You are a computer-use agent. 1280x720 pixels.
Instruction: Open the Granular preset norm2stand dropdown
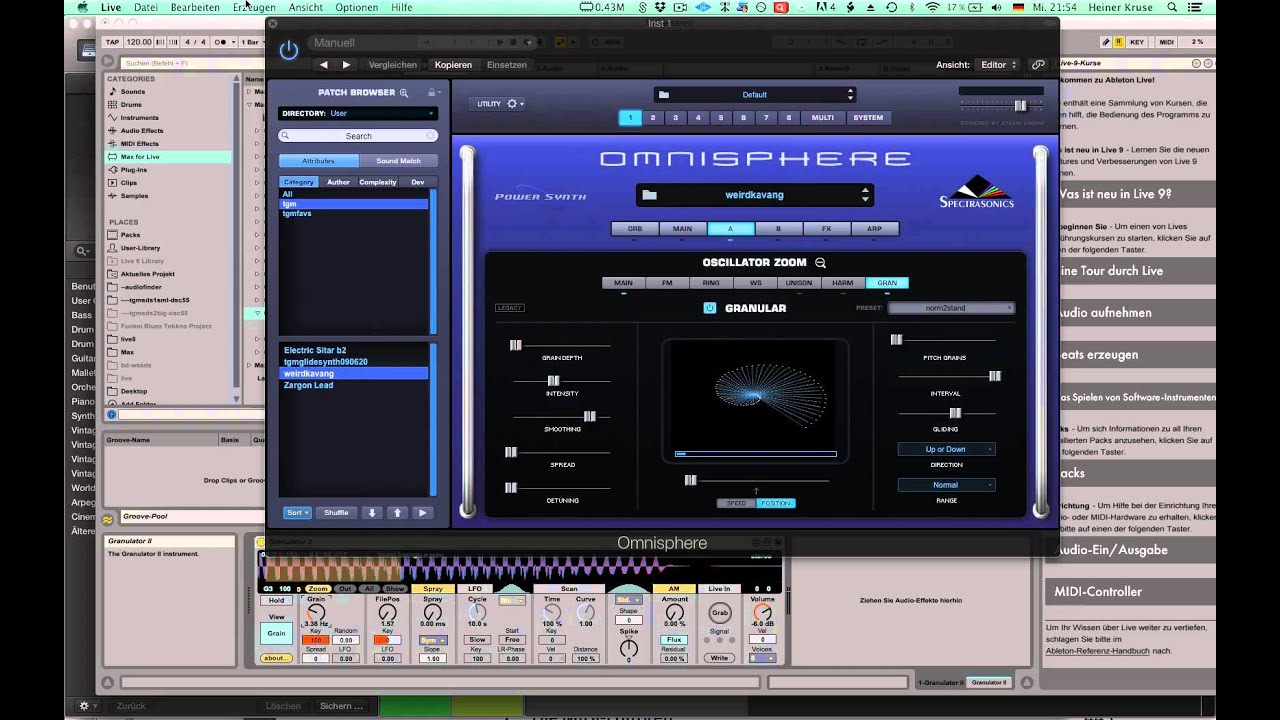pos(951,308)
